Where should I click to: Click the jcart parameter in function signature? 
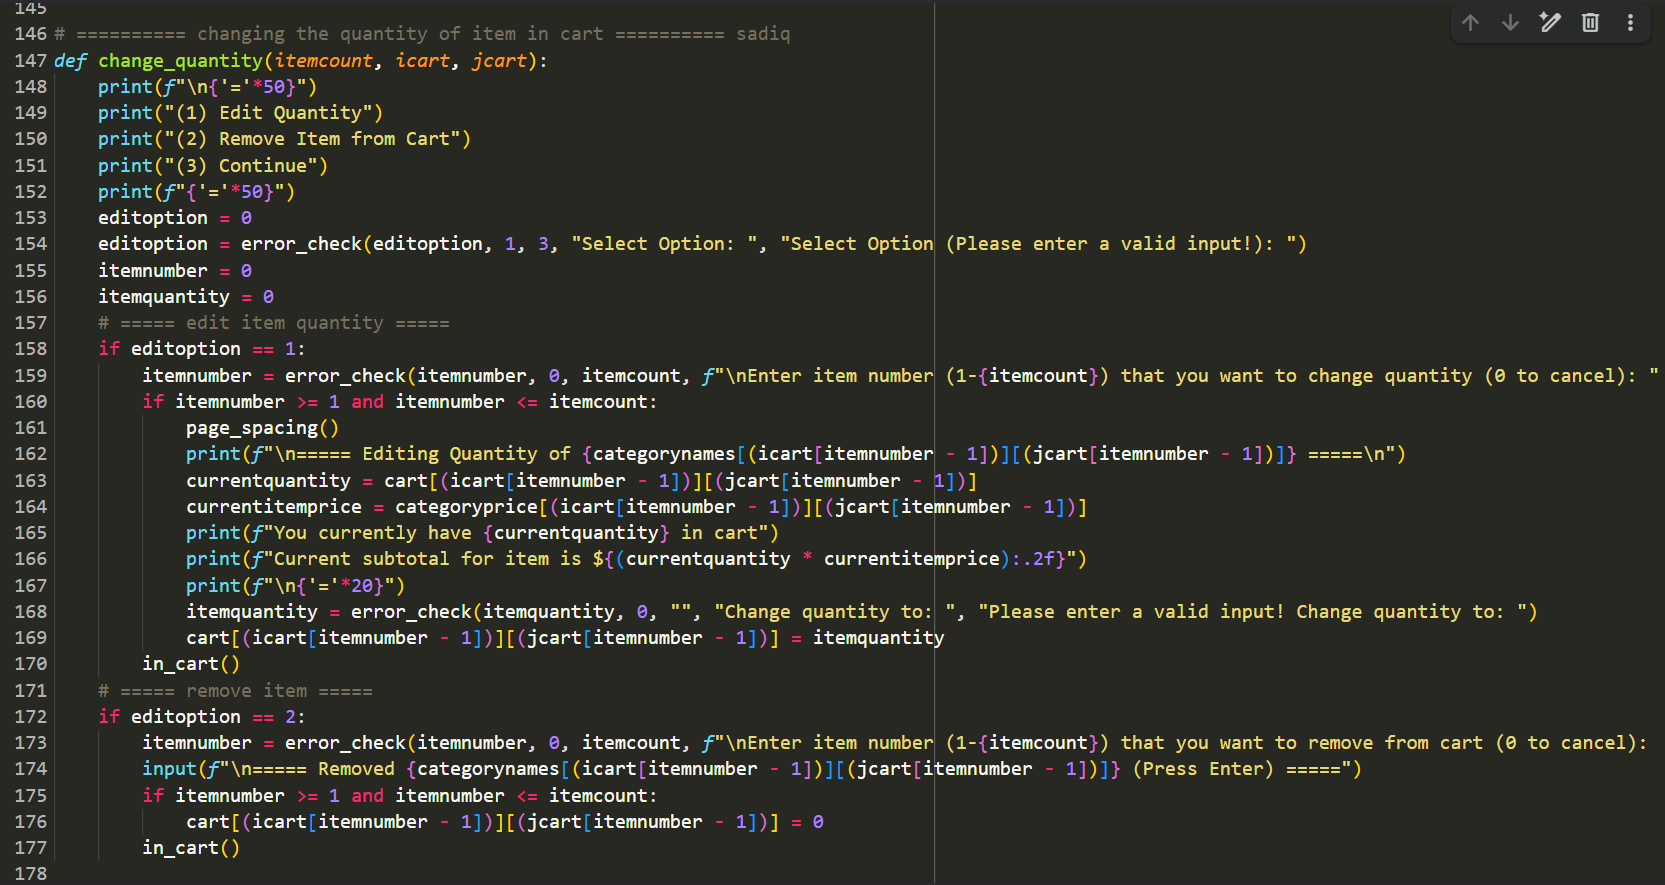point(499,60)
